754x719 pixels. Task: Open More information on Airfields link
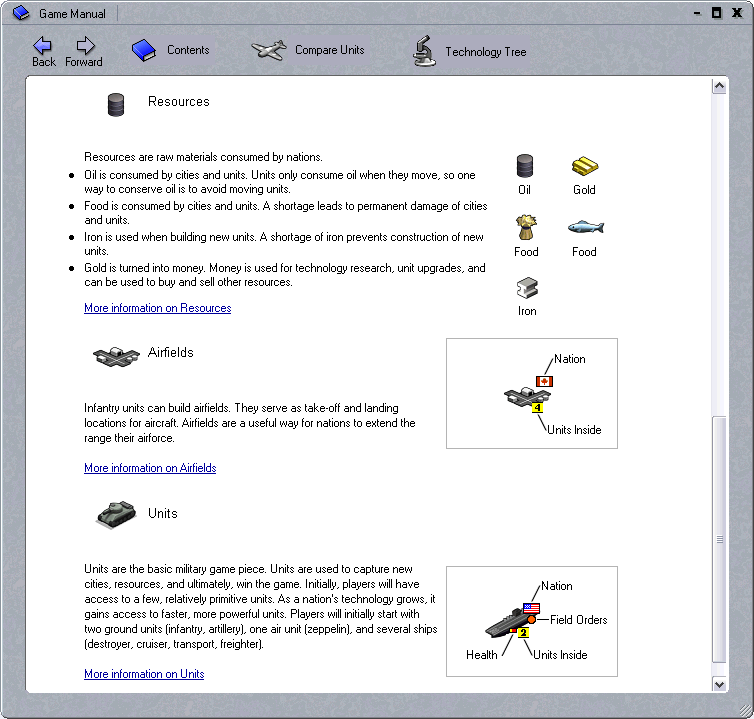150,468
